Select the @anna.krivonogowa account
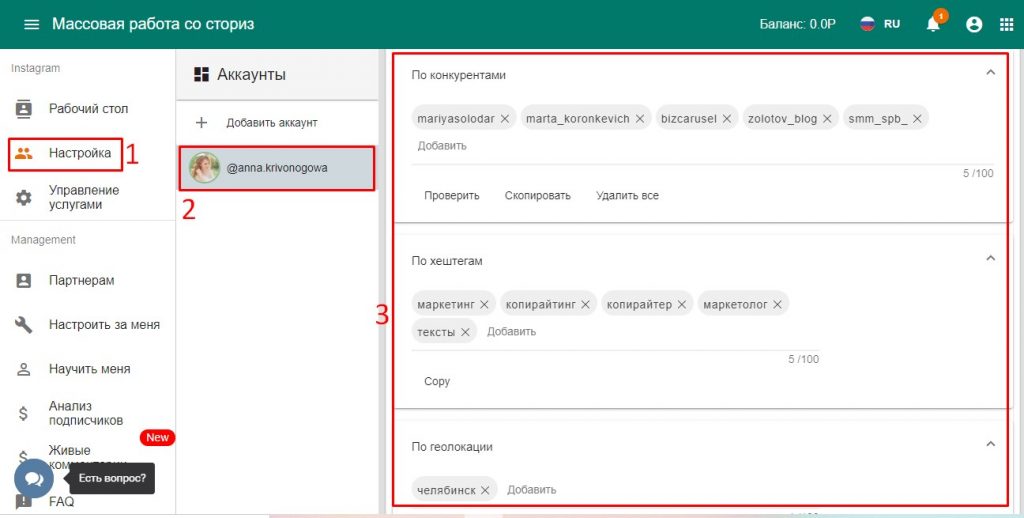The image size is (1024, 518). point(277,168)
